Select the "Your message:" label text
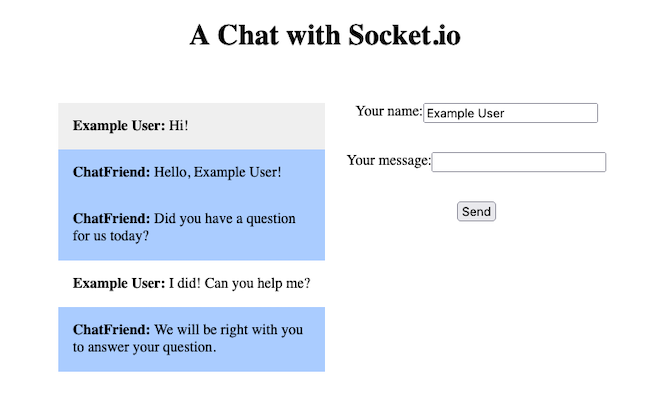Viewport: 650px width, 410px height. pyautogui.click(x=389, y=160)
